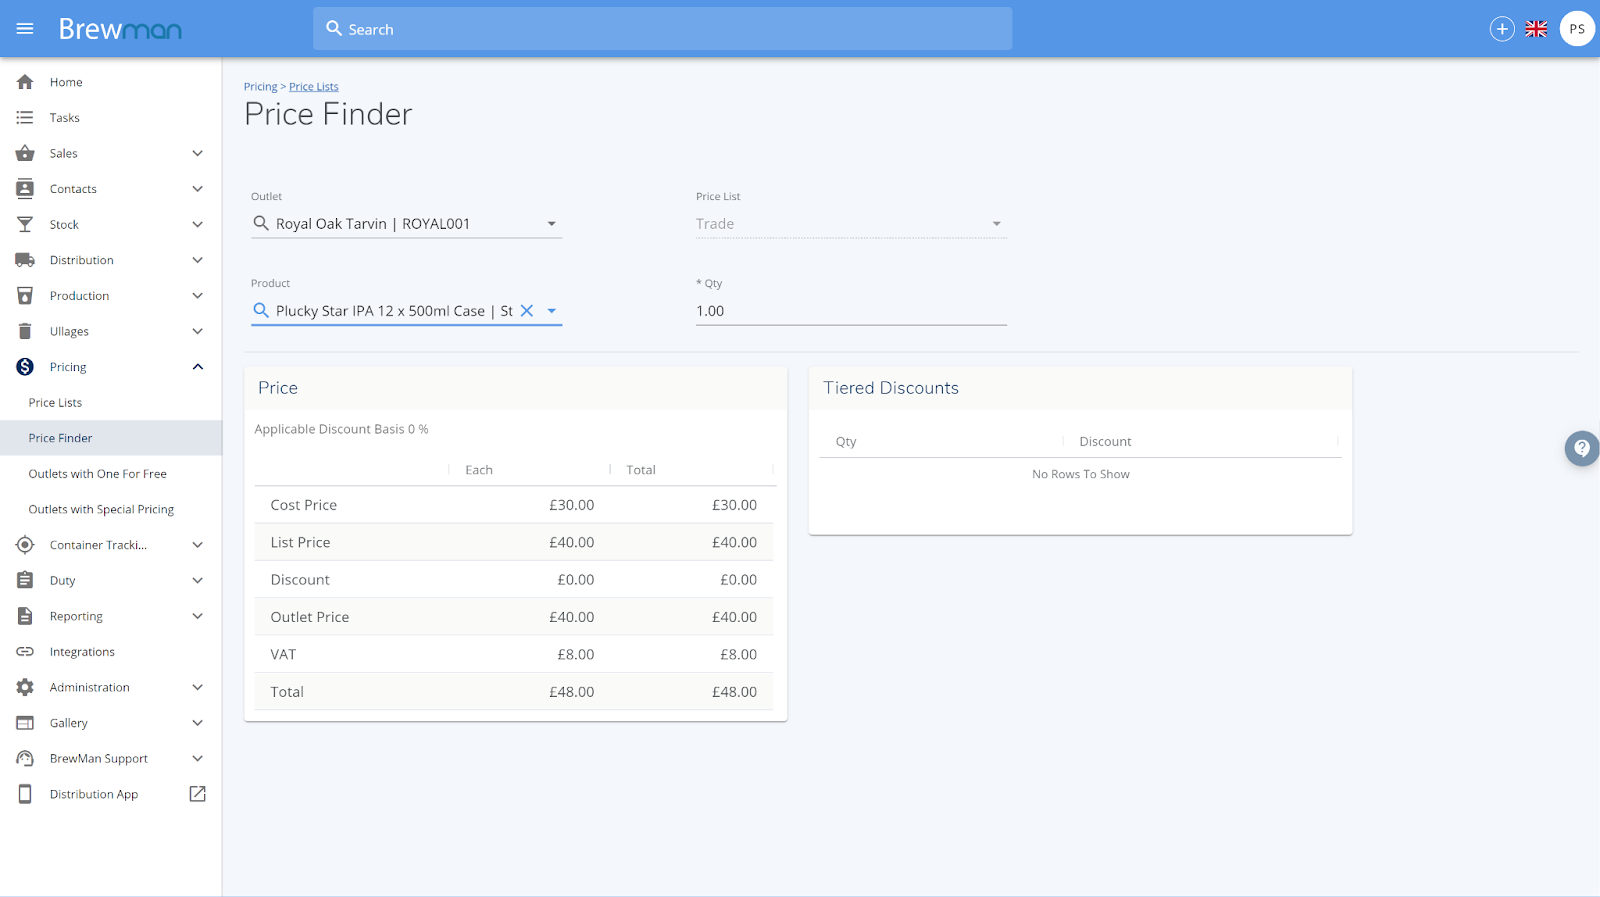Expand the Production menu chevron

click(x=198, y=296)
